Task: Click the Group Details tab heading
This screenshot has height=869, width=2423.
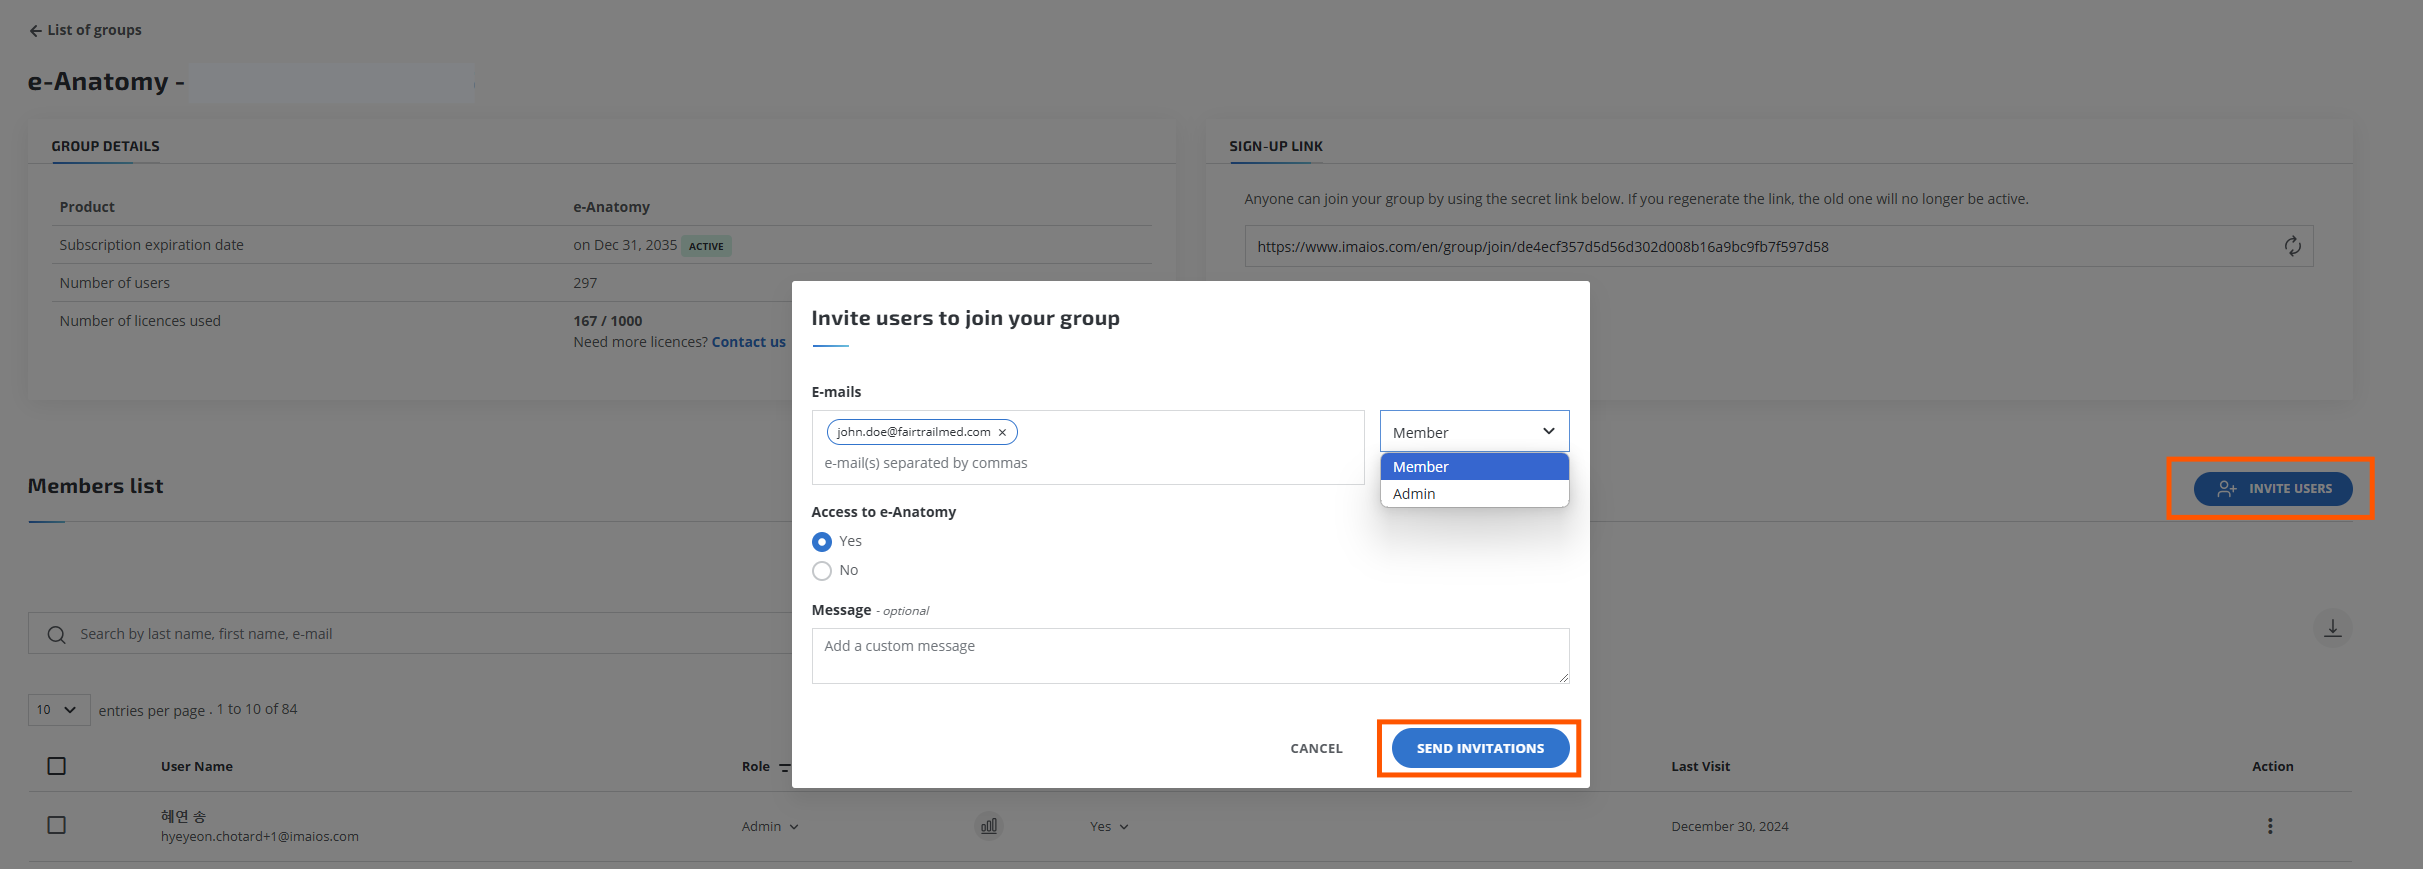Action: tap(105, 146)
